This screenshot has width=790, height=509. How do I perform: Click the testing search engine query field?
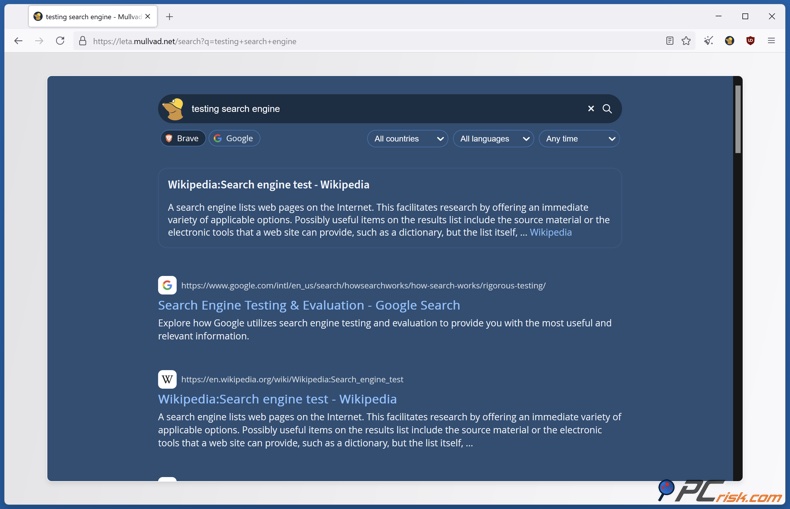click(380, 109)
